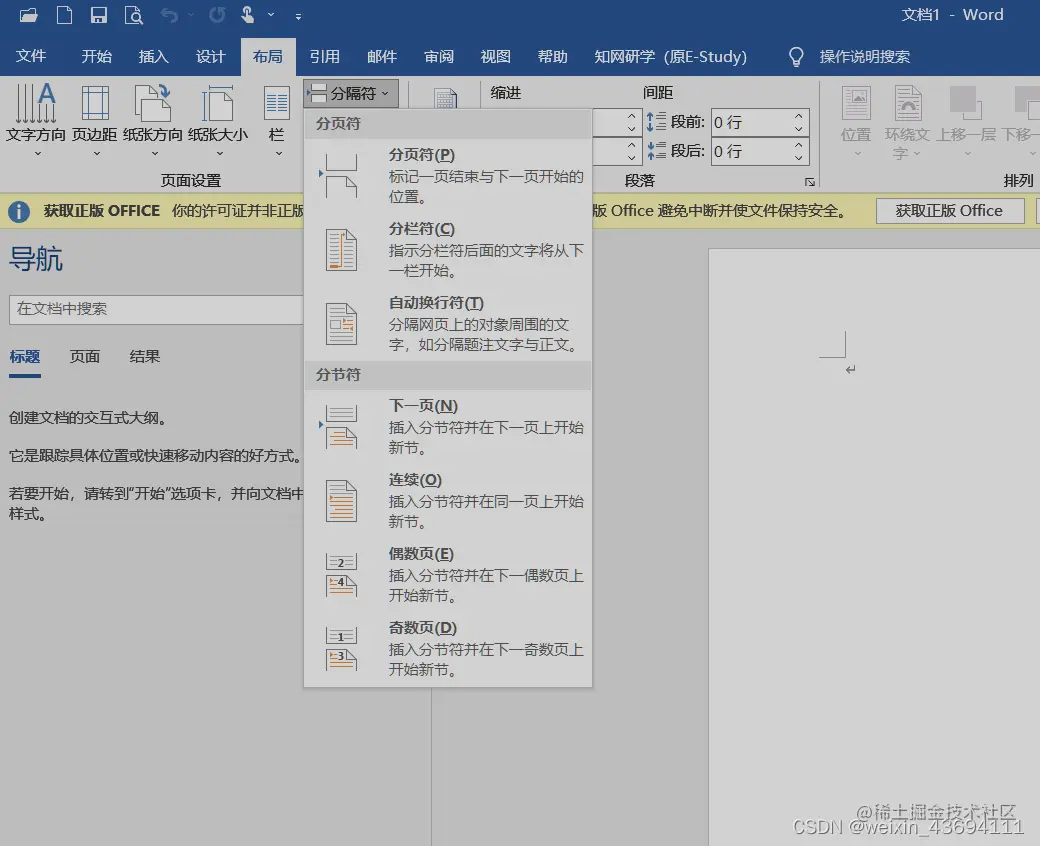The width and height of the screenshot is (1040, 846).
Task: Increase 段前 spacing with up arrow
Action: pos(799,115)
